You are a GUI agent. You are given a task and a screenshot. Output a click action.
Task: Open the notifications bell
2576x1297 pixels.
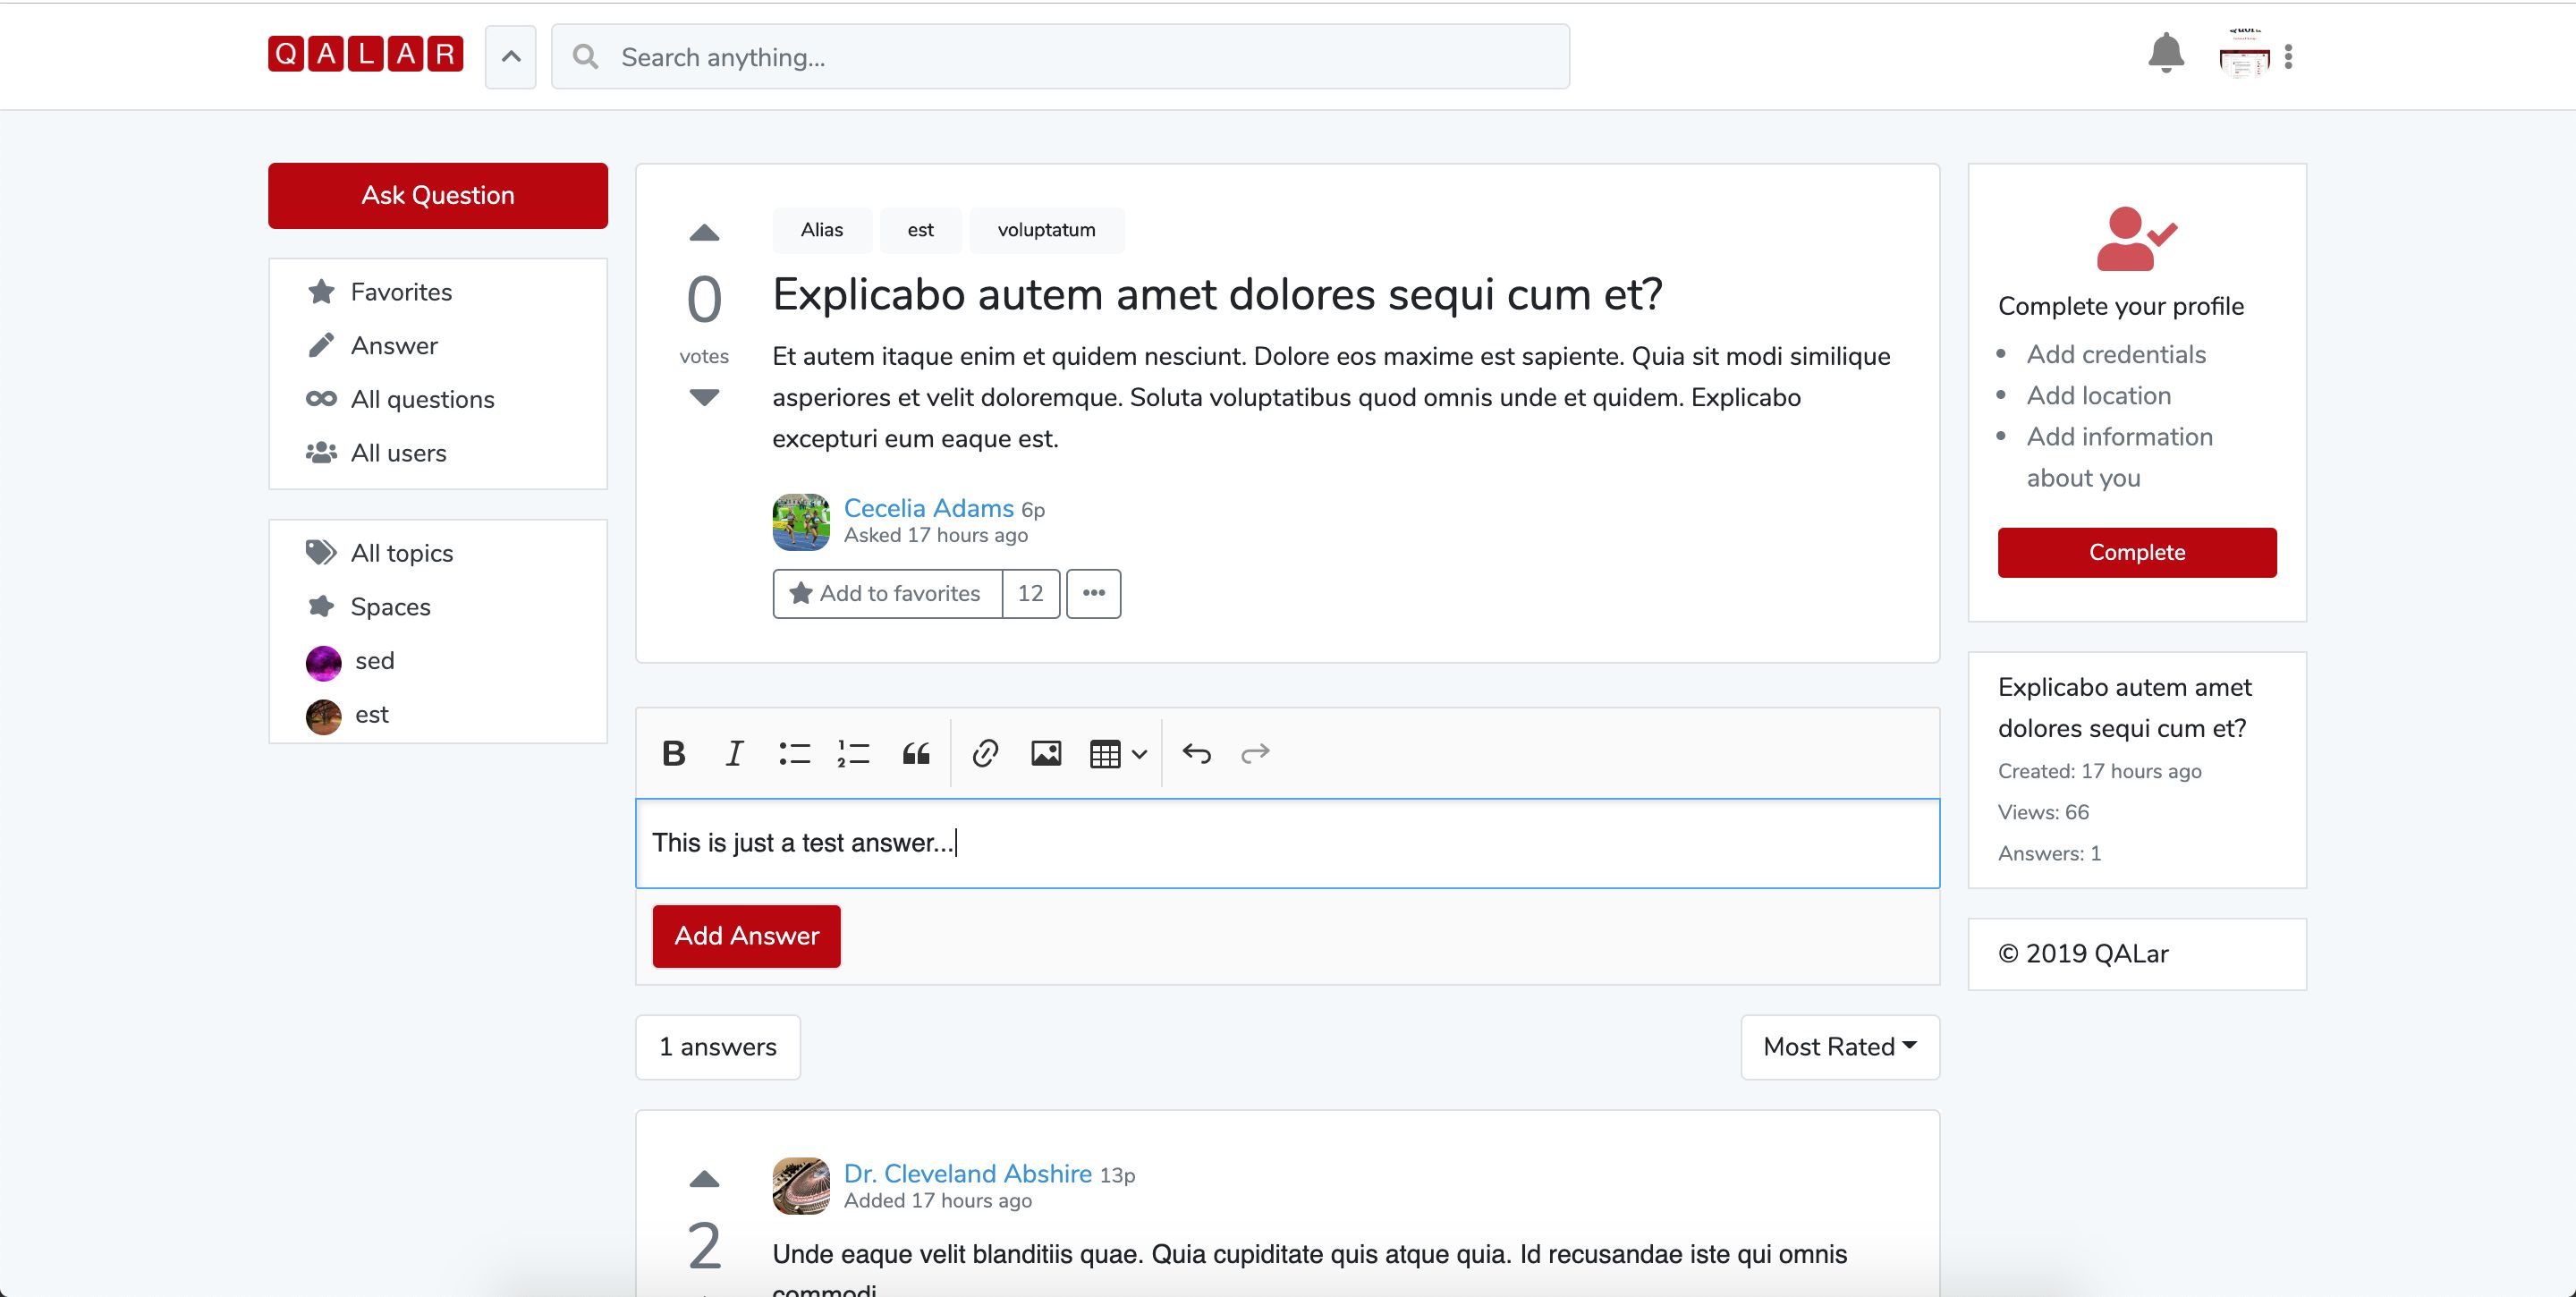click(2165, 54)
